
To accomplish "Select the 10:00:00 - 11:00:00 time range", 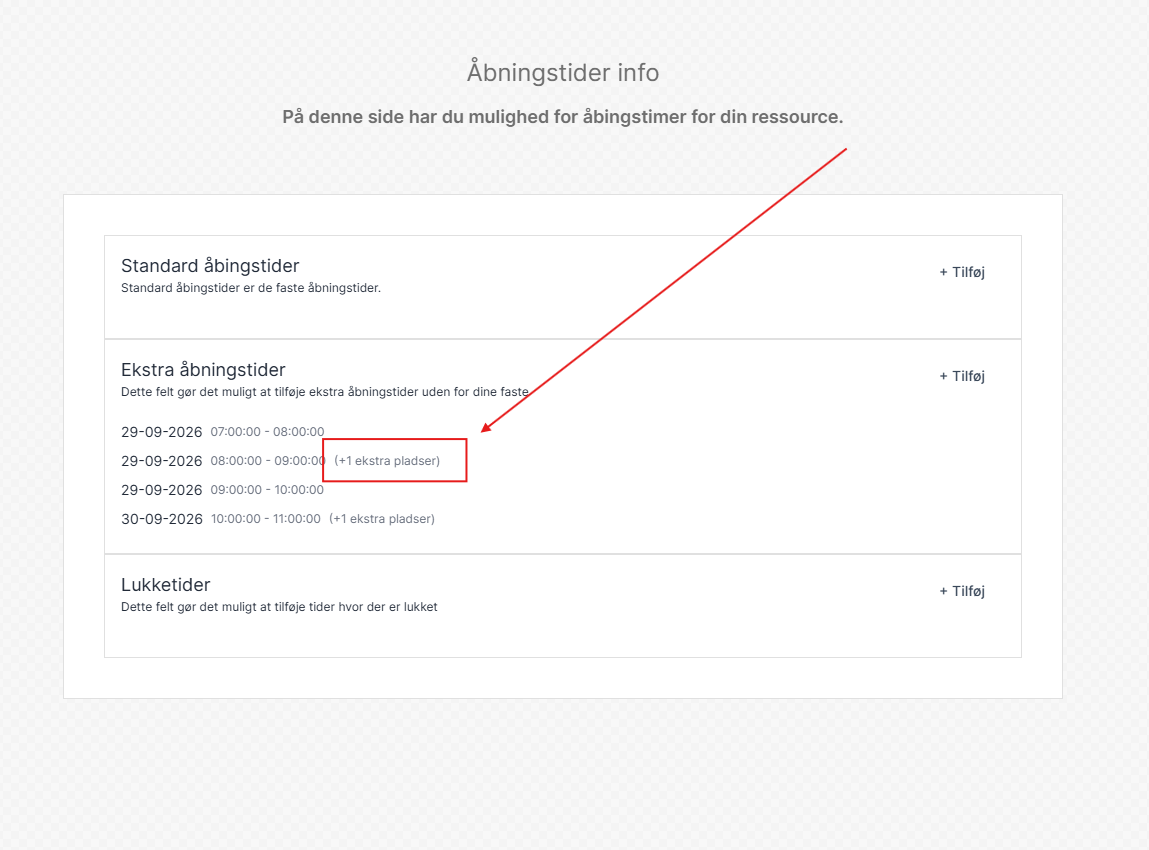I will pyautogui.click(x=266, y=519).
